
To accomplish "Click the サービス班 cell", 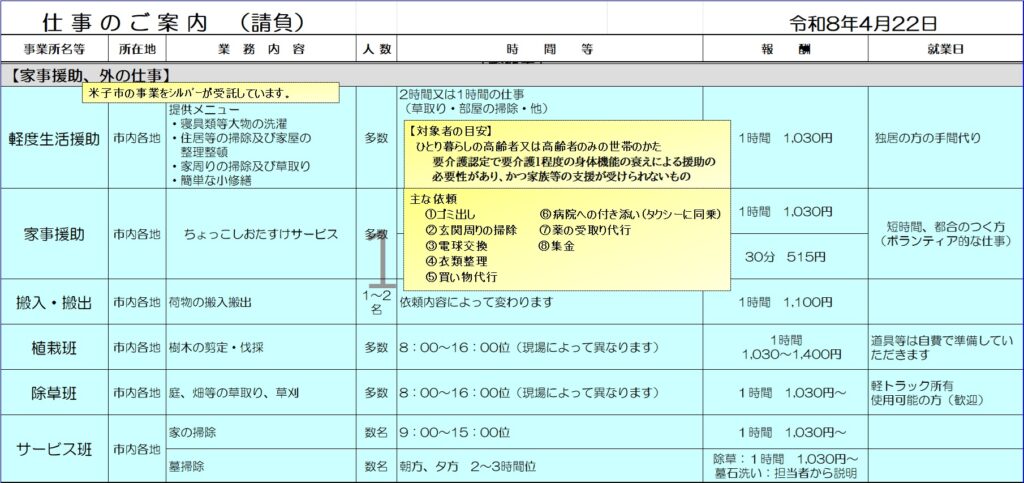I will click(54, 449).
